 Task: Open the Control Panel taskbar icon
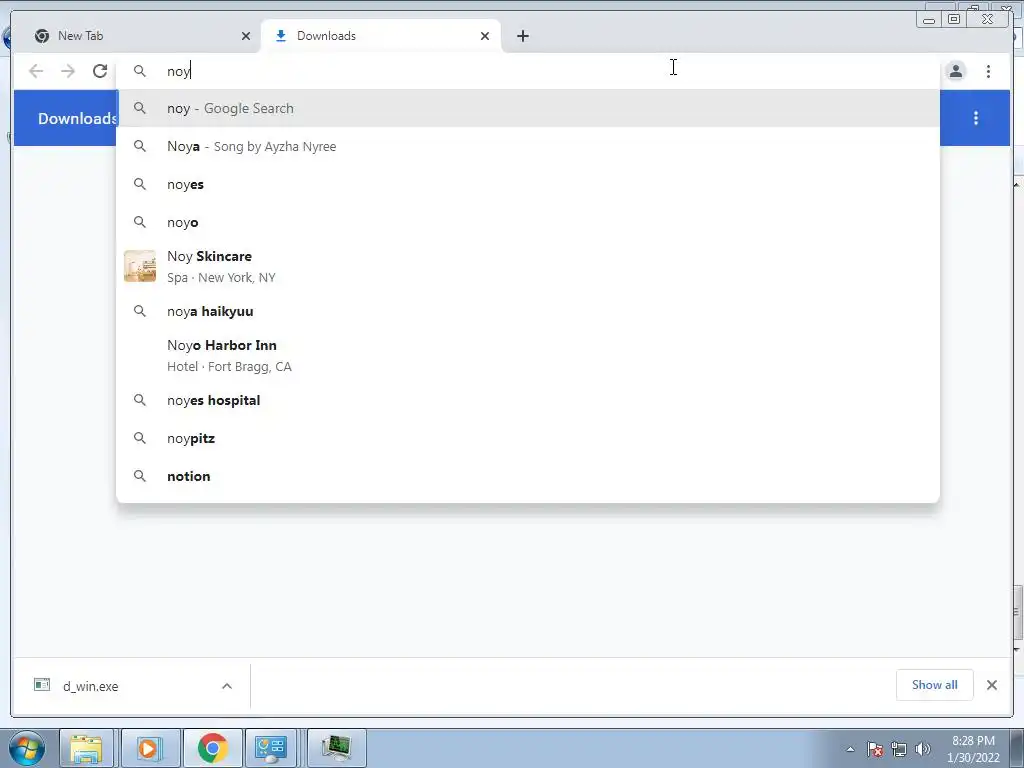click(271, 748)
